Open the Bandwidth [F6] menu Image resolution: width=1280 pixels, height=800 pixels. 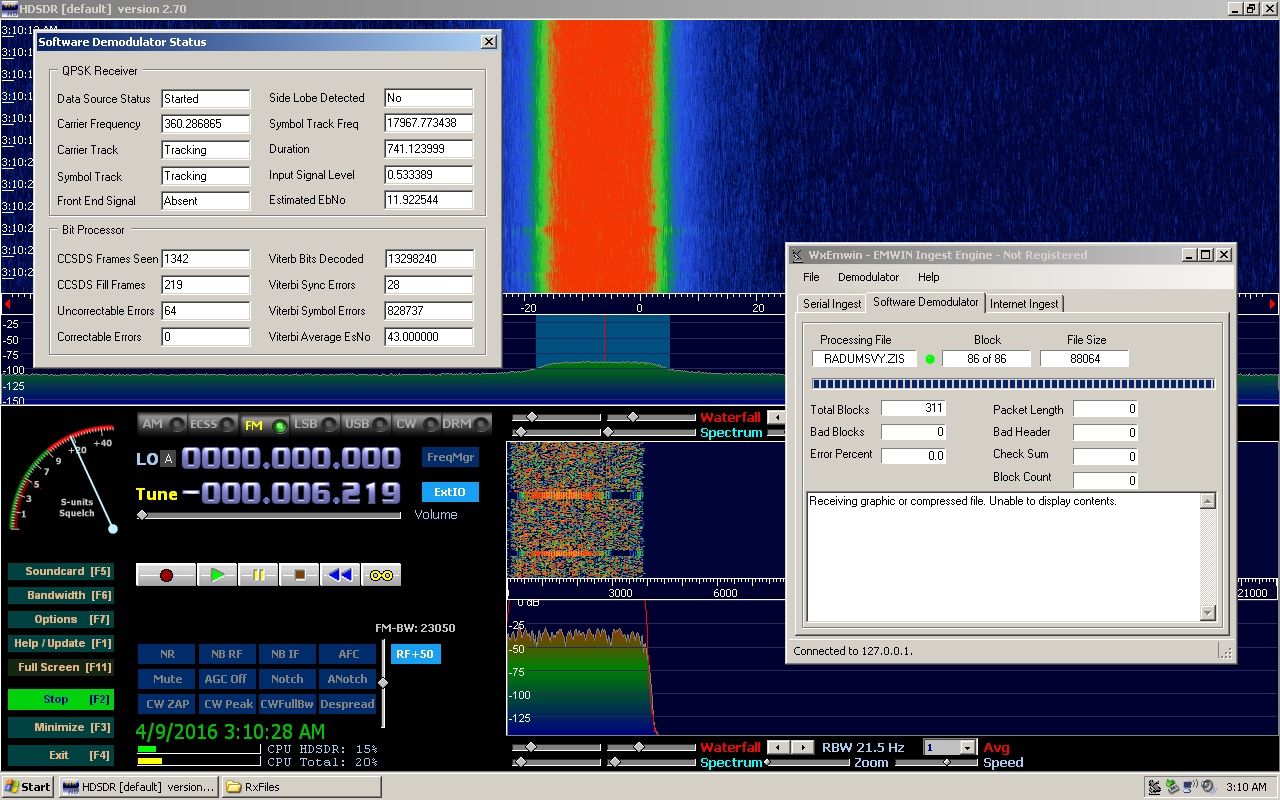[x=60, y=595]
